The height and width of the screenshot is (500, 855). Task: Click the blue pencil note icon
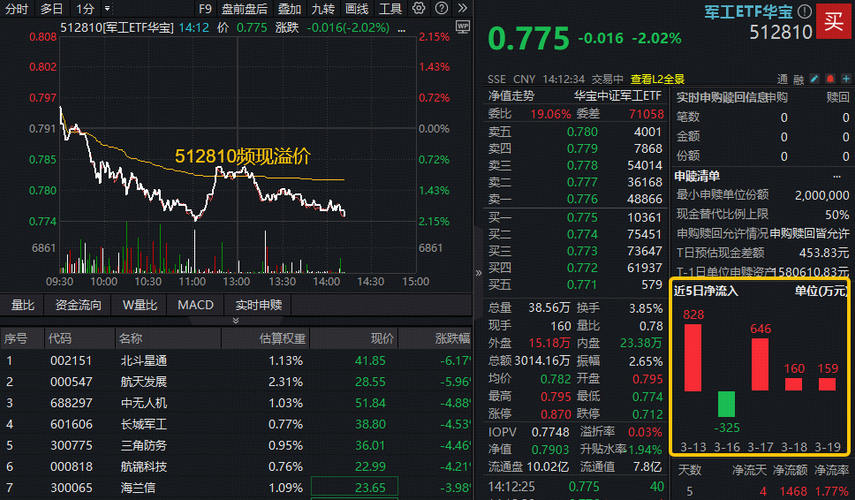(814, 79)
